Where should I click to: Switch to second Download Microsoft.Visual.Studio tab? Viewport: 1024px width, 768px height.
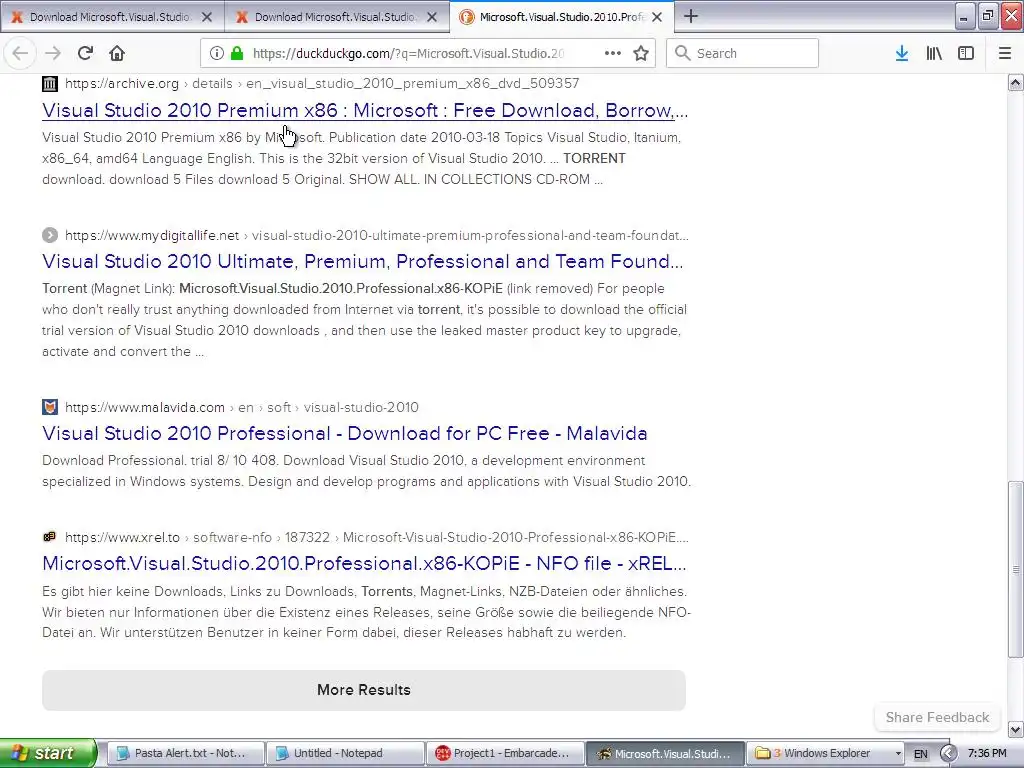(x=336, y=17)
